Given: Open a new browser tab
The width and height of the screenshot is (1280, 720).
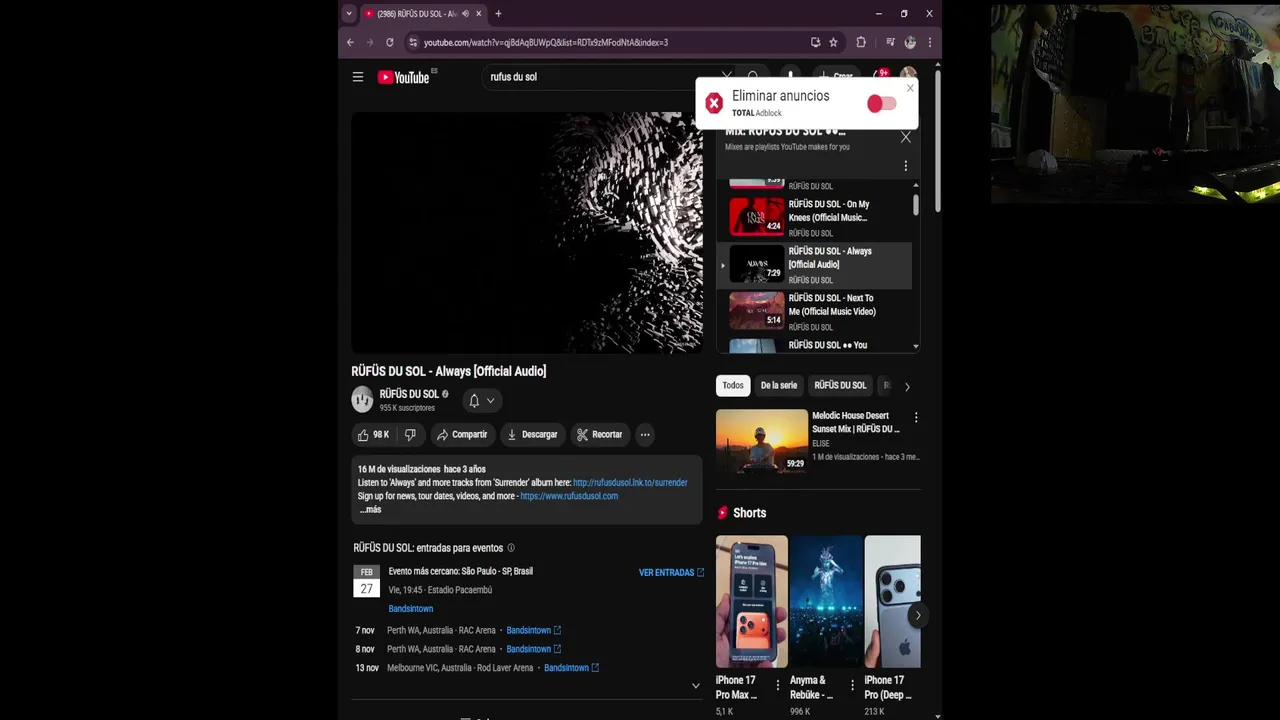Looking at the screenshot, I should click(x=498, y=14).
